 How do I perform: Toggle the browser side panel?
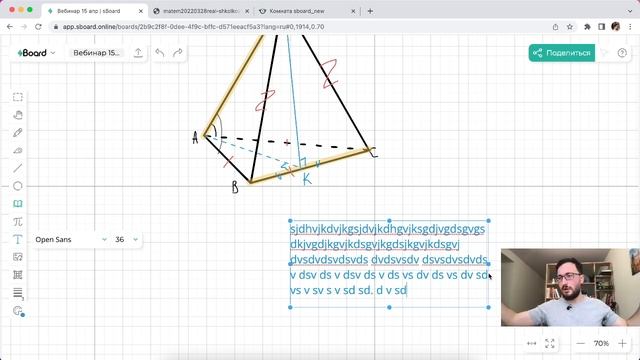[x=601, y=27]
